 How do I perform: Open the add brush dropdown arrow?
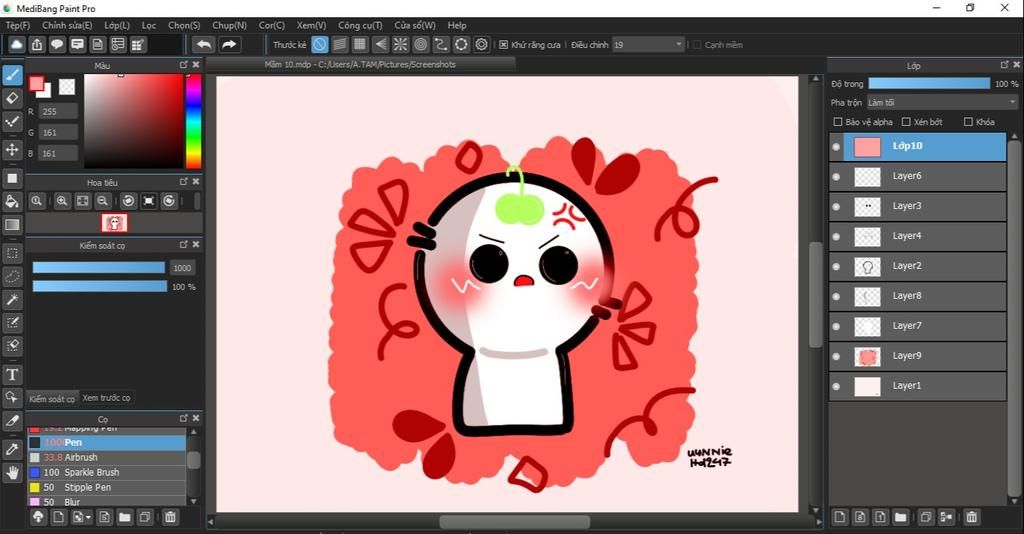[x=88, y=518]
